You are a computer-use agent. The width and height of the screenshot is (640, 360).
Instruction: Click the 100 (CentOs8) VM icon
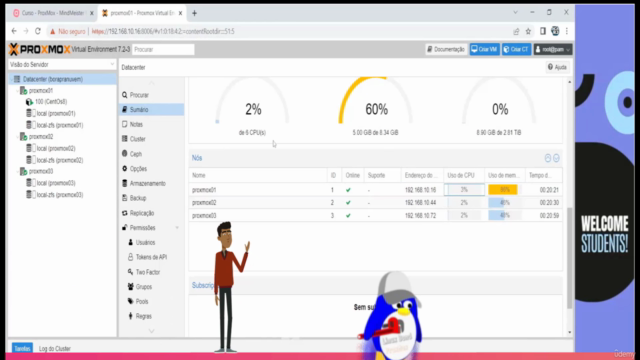point(29,102)
